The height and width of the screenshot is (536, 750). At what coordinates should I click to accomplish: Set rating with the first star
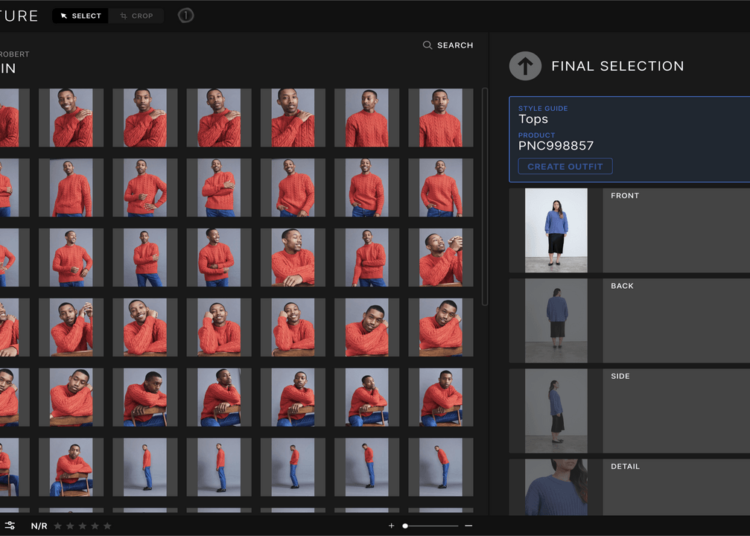[x=58, y=526]
